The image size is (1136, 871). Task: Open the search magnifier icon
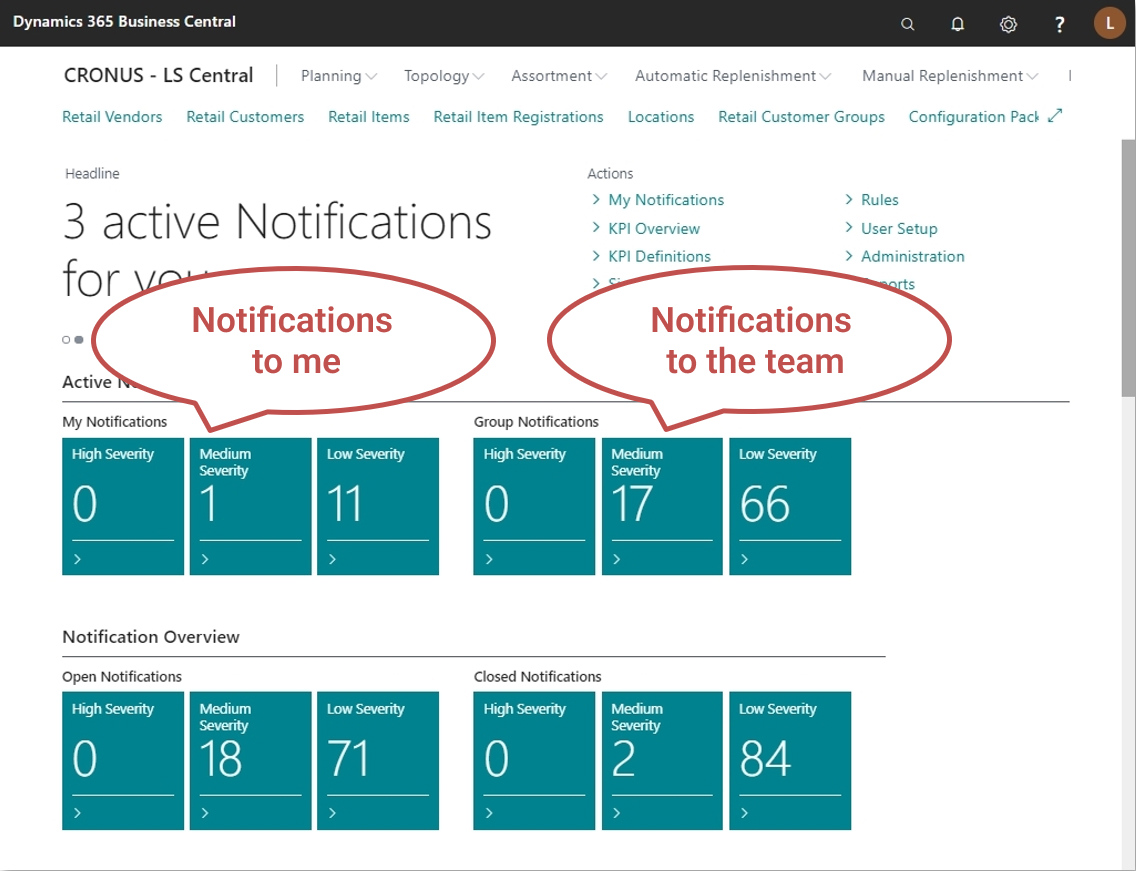(x=907, y=24)
